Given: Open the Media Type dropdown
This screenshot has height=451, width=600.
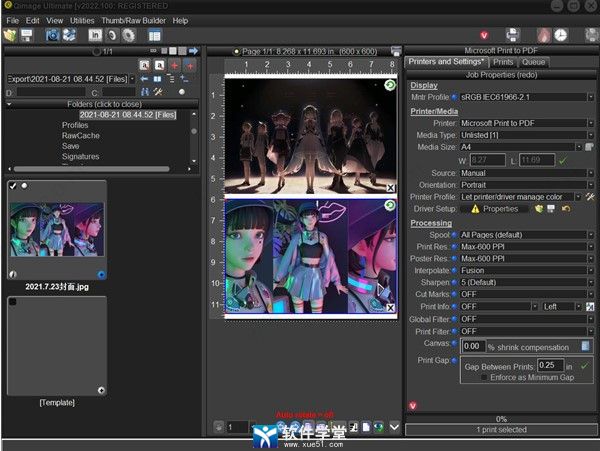Looking at the screenshot, I should pos(591,135).
